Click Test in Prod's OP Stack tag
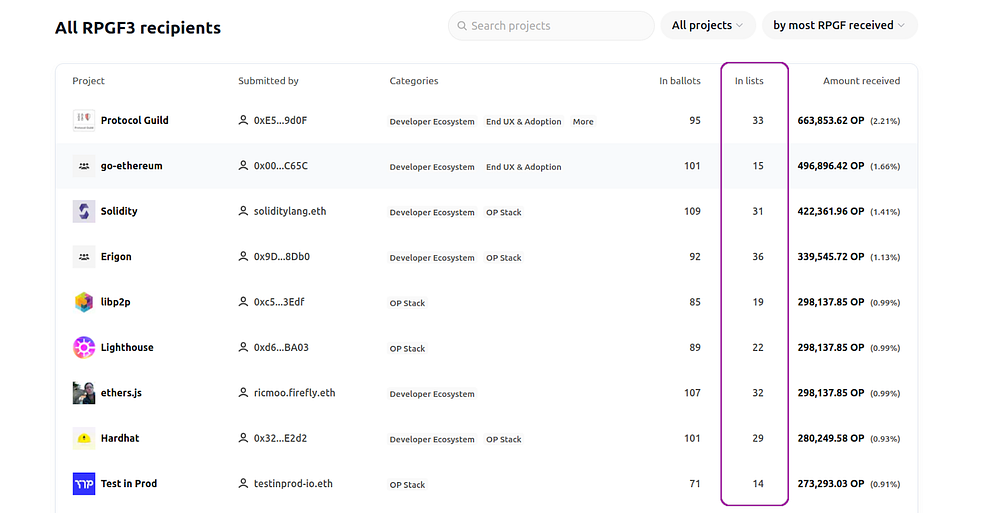 coord(408,484)
